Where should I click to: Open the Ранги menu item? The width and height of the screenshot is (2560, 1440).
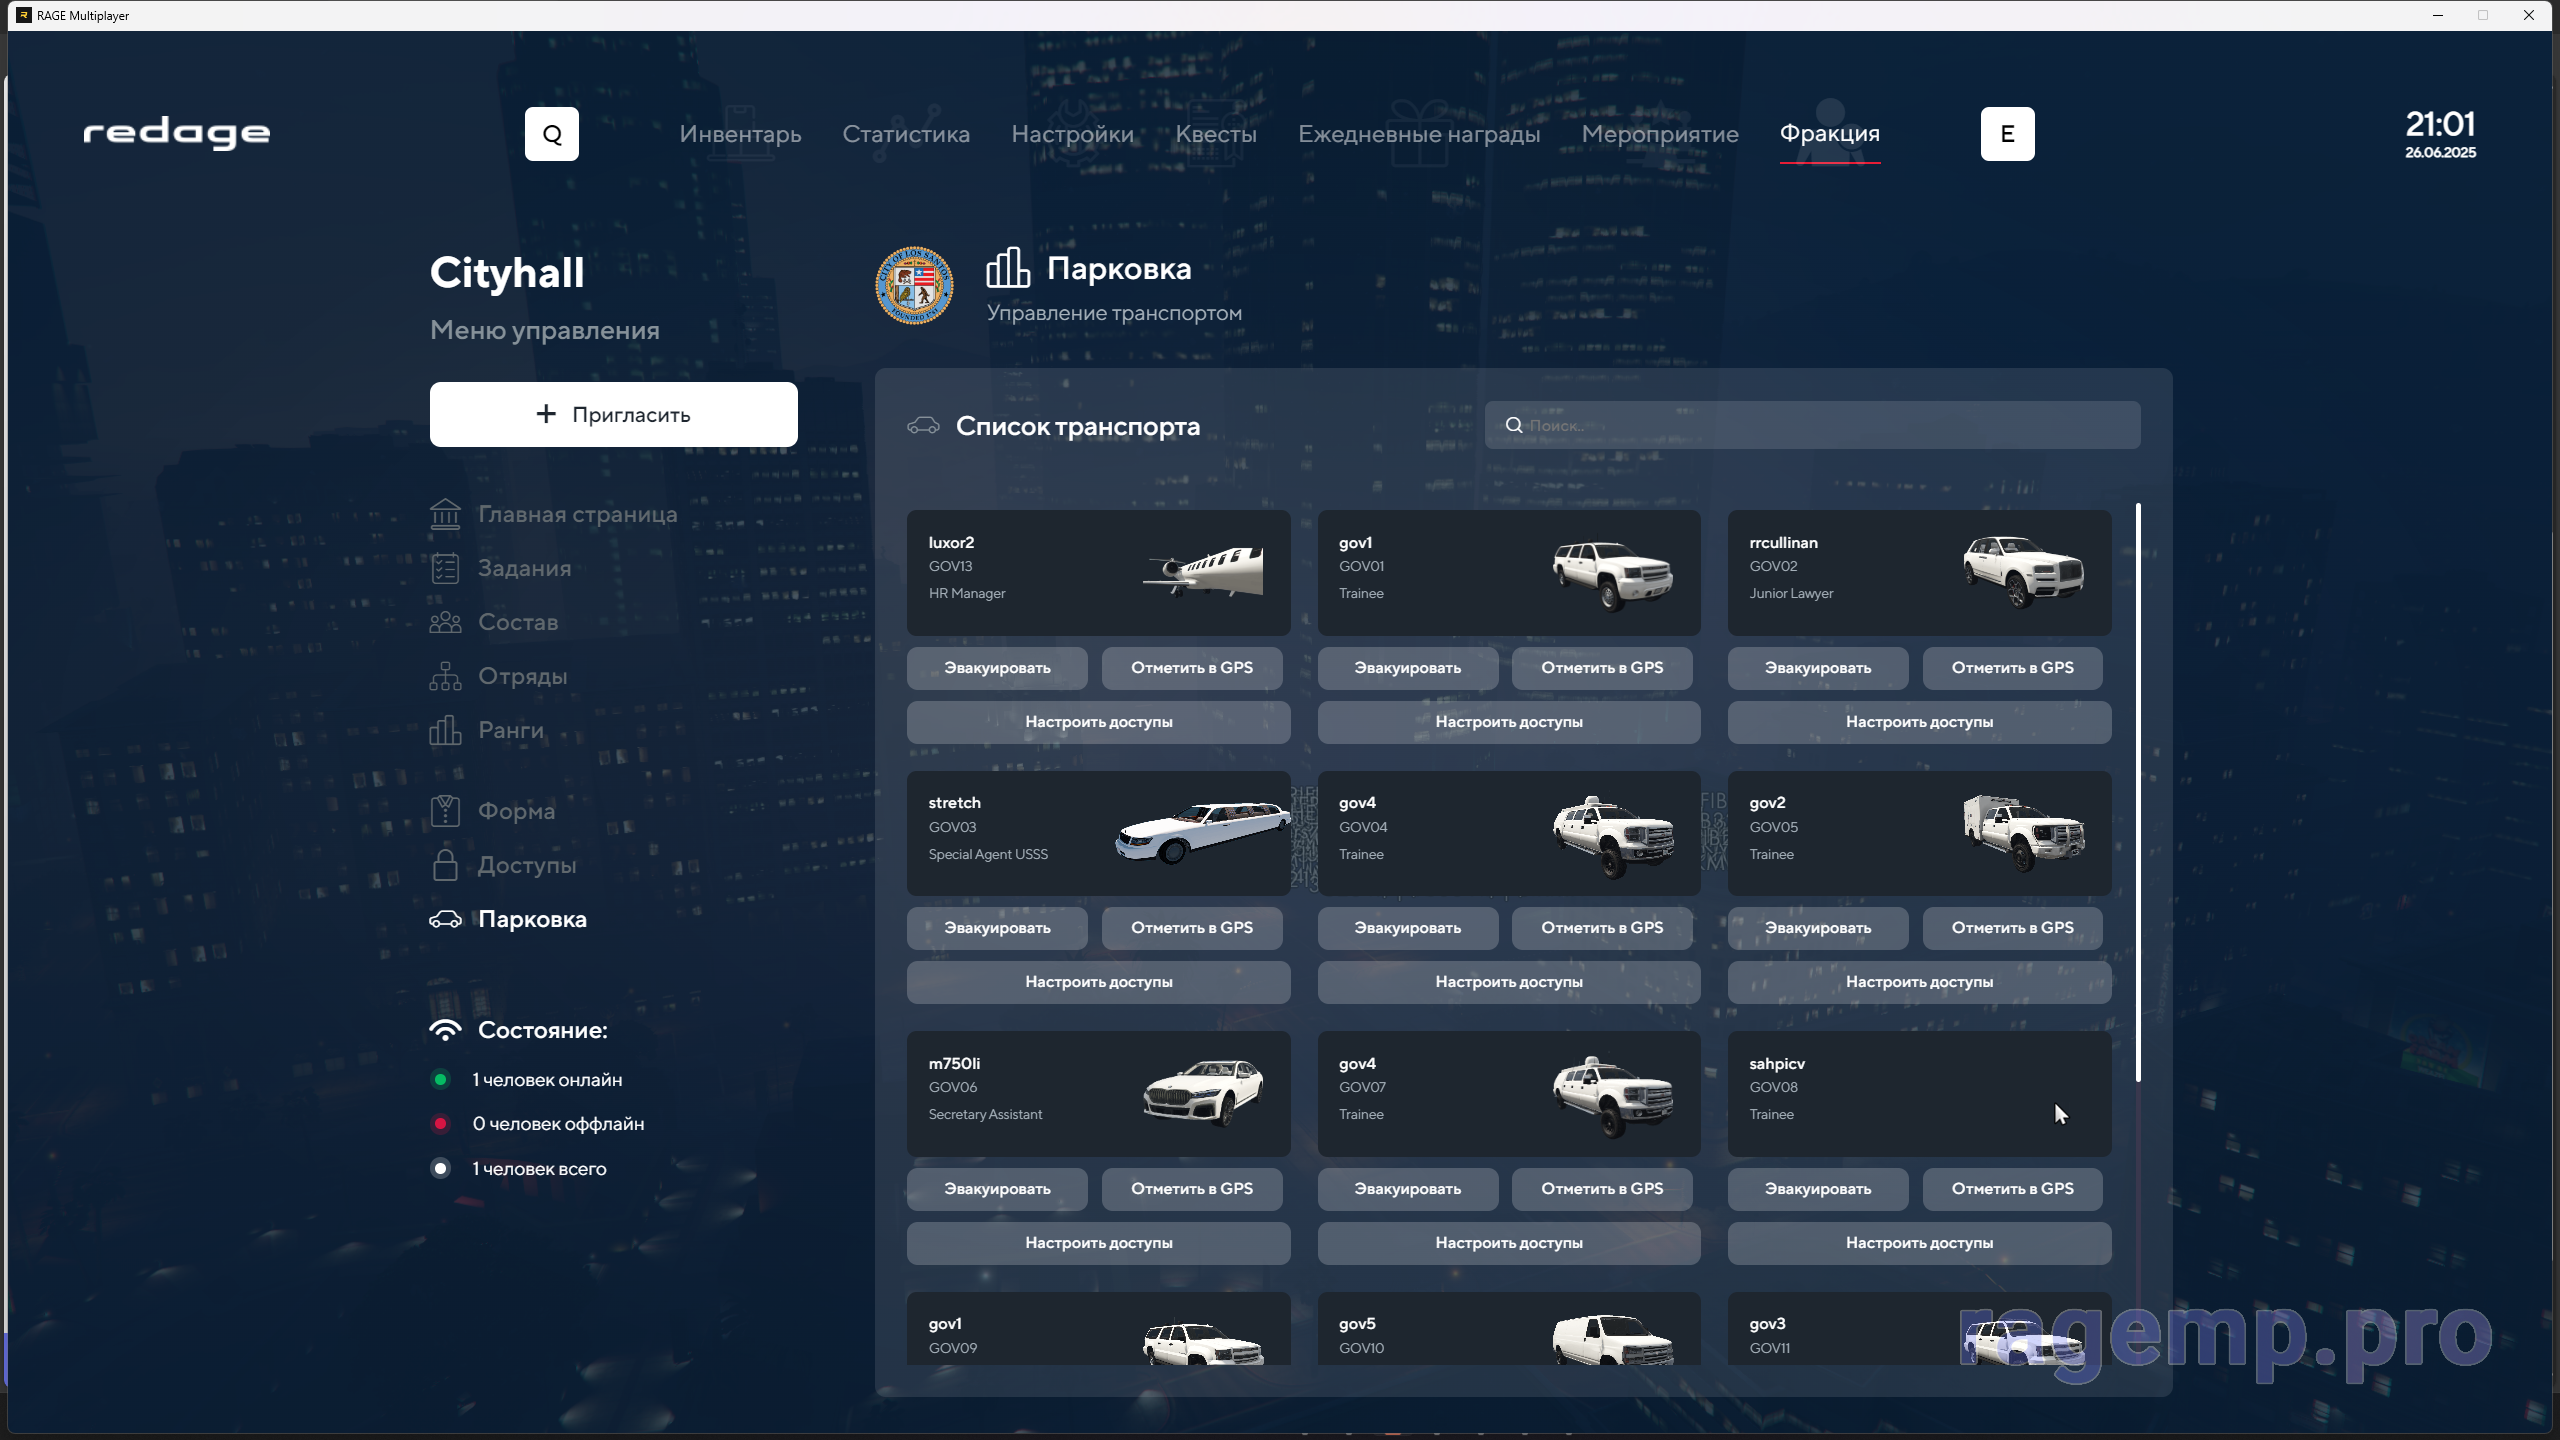pos(487,730)
